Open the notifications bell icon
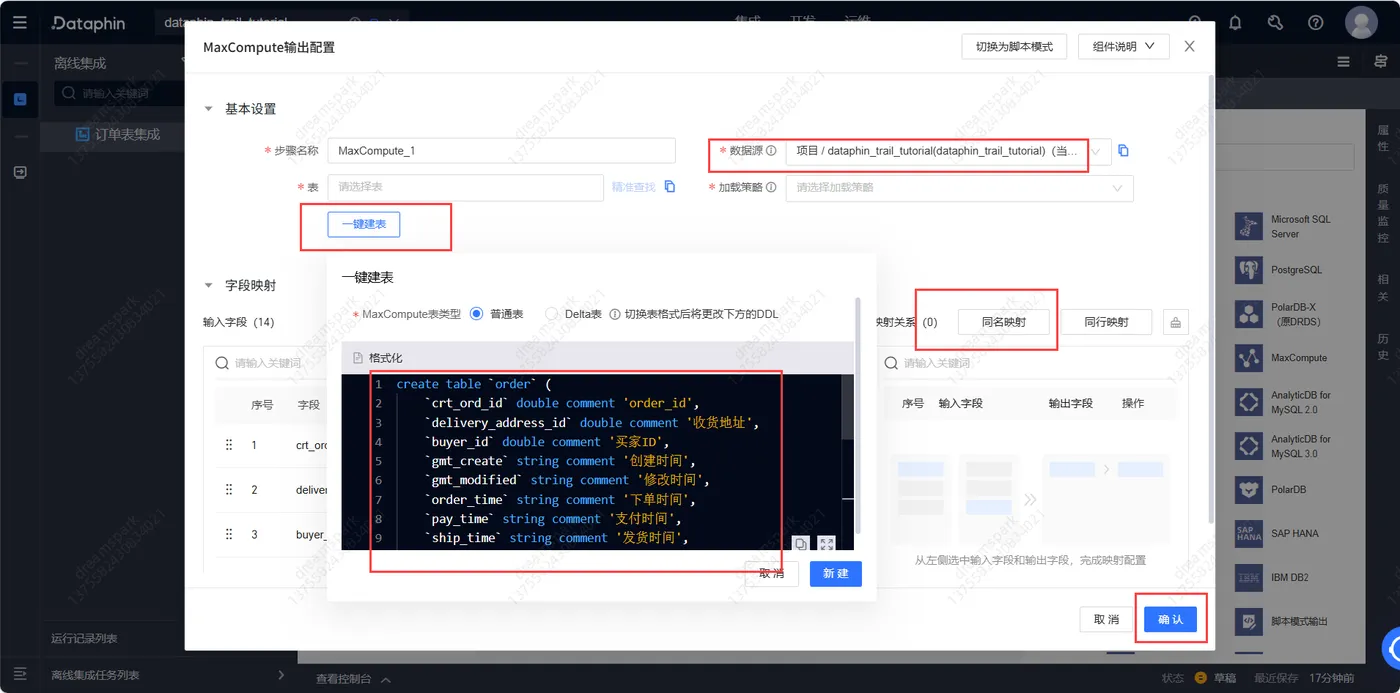The width and height of the screenshot is (1400, 693). 1235,22
